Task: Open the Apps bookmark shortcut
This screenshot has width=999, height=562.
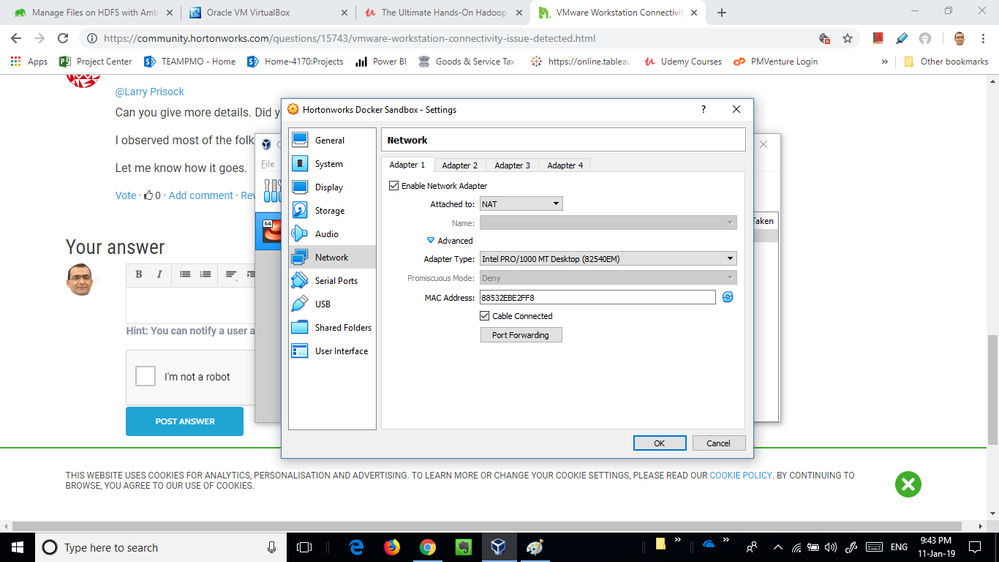Action: (x=29, y=62)
